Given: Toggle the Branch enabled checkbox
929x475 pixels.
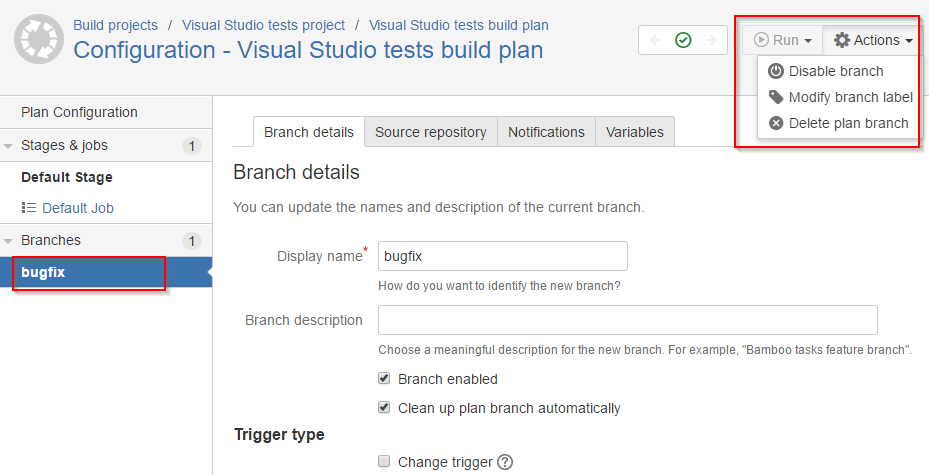Looking at the screenshot, I should (385, 378).
